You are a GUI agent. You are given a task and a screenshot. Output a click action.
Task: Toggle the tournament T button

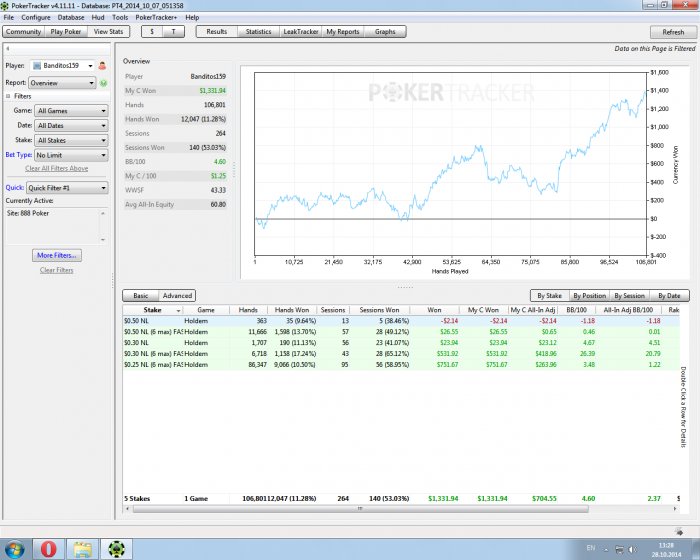pyautogui.click(x=174, y=32)
